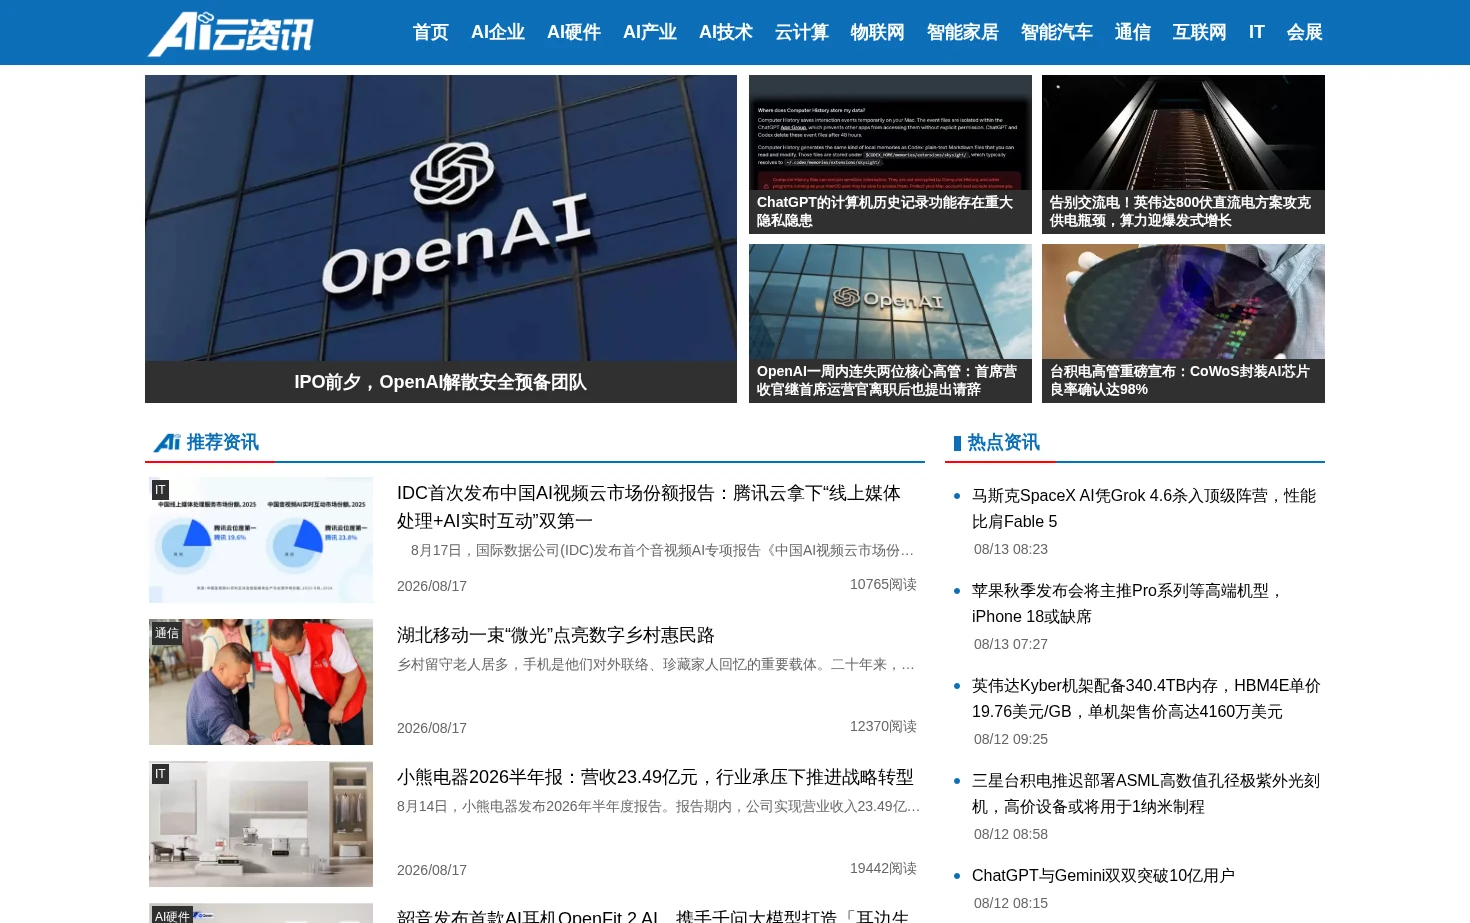
Task: Click the AI云资讯 site logo
Action: (x=231, y=33)
